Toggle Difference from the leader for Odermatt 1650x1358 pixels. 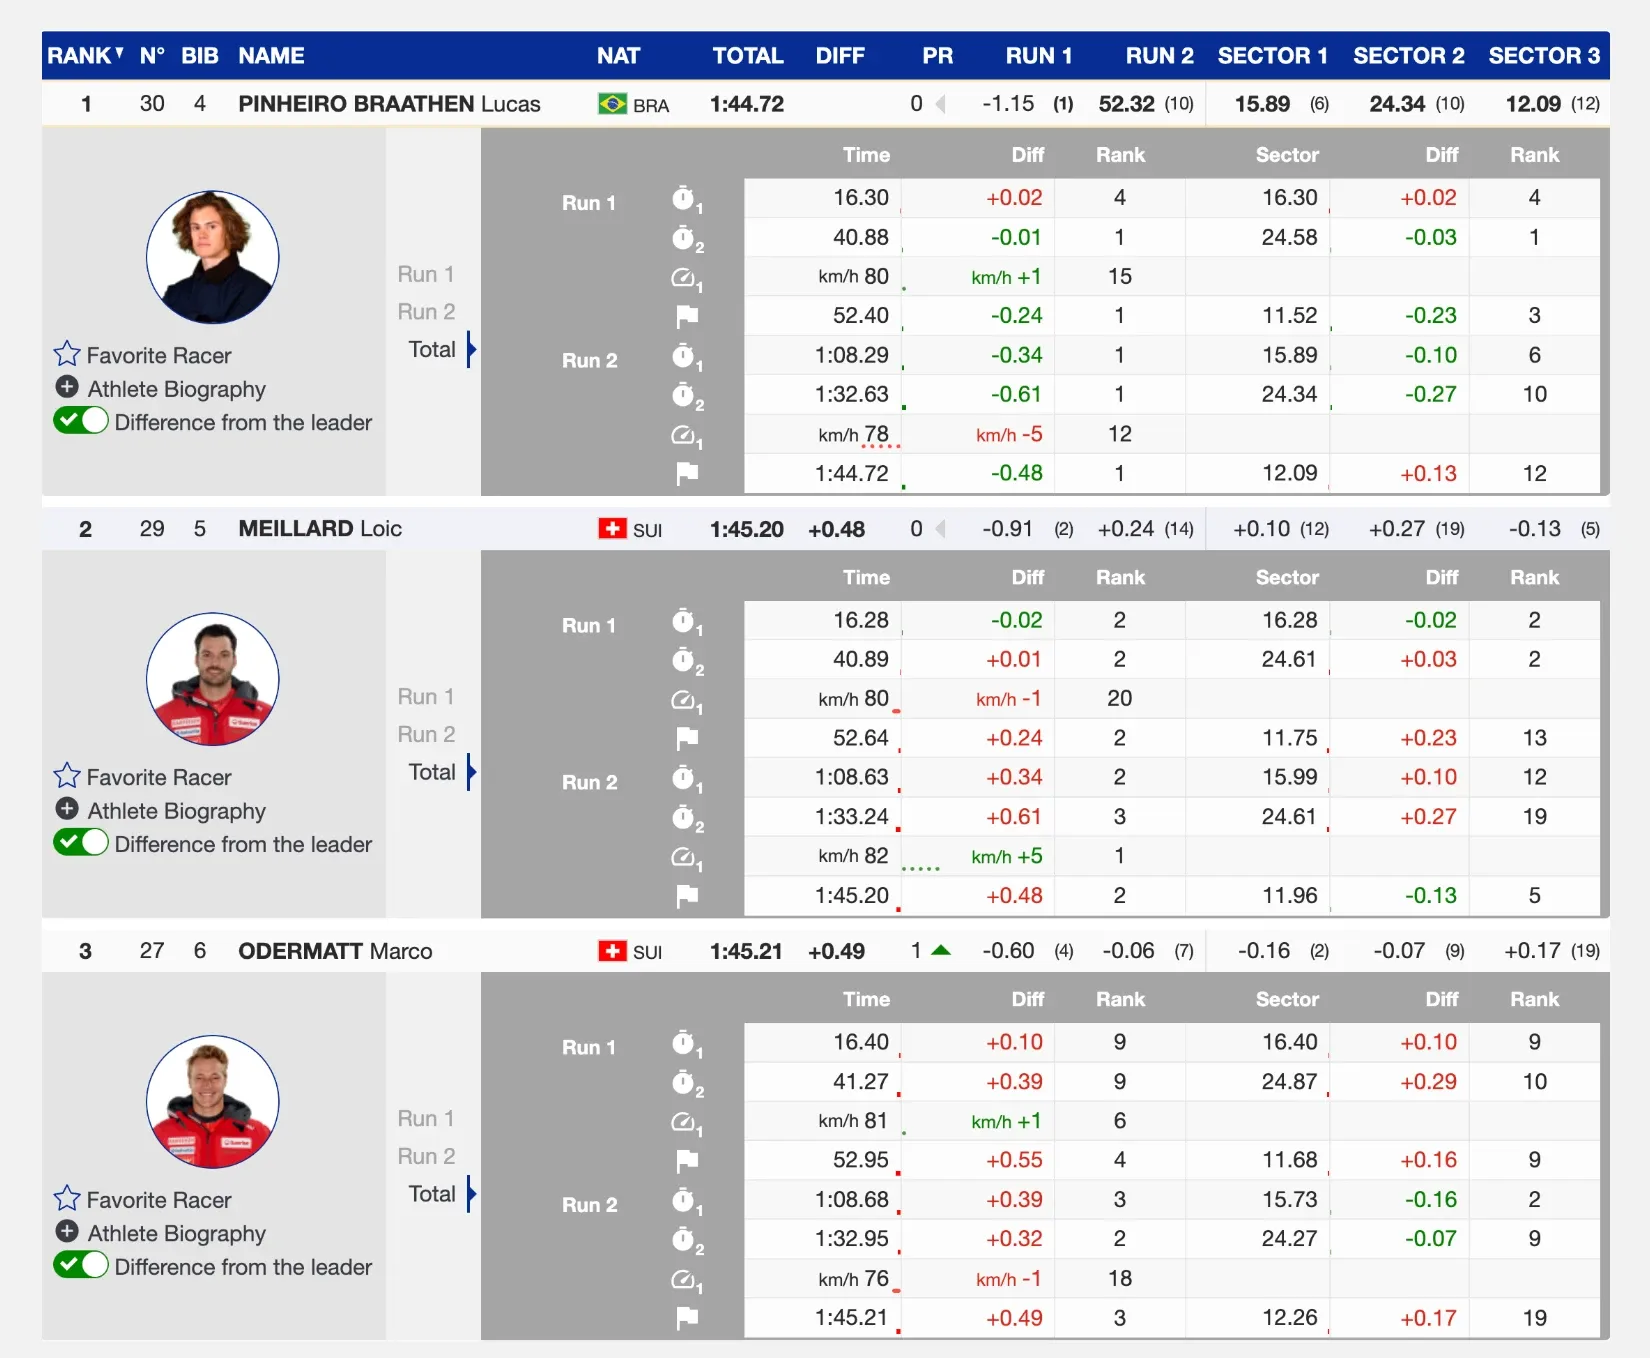[x=81, y=1265]
